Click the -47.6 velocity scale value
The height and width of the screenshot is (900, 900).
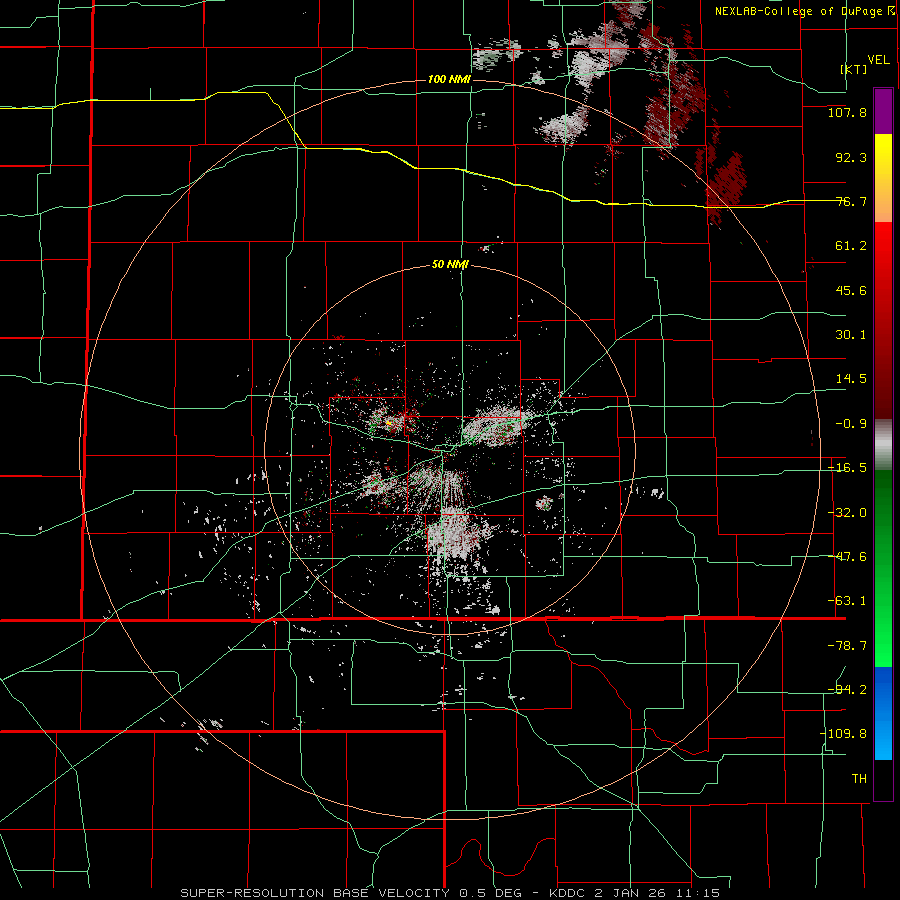tap(847, 557)
